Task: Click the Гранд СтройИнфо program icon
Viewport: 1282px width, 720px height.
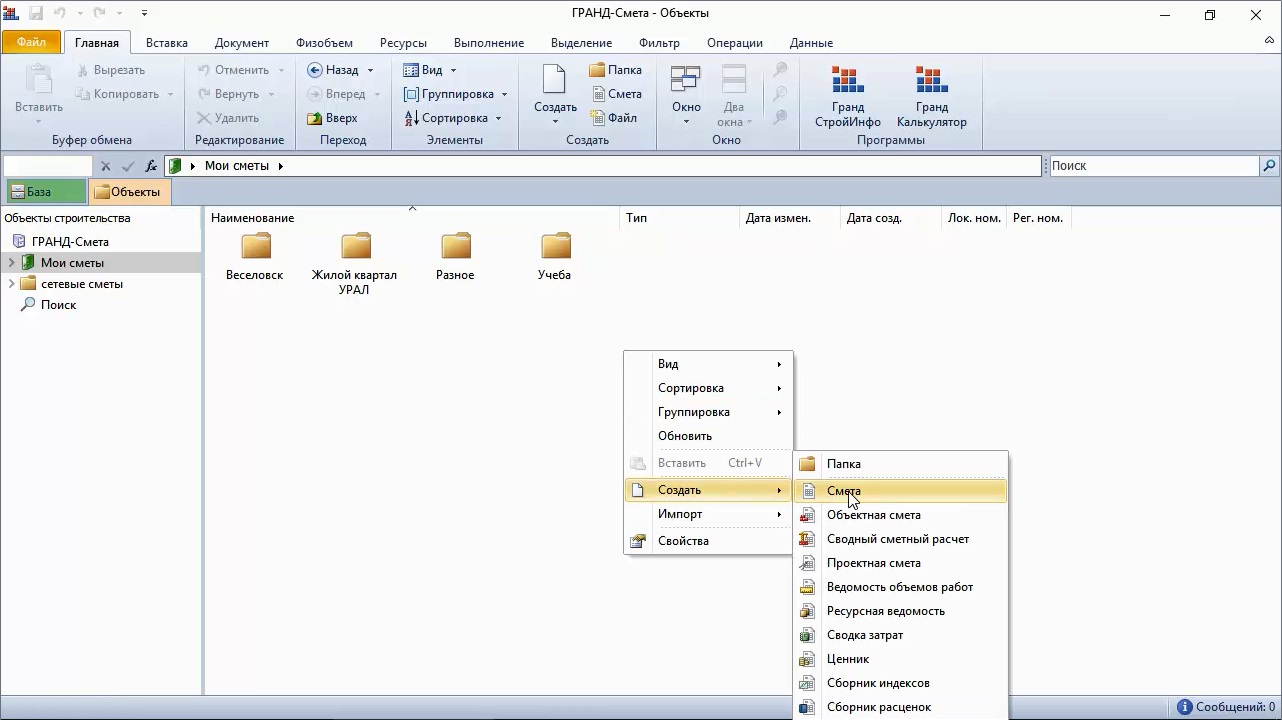Action: [x=847, y=97]
